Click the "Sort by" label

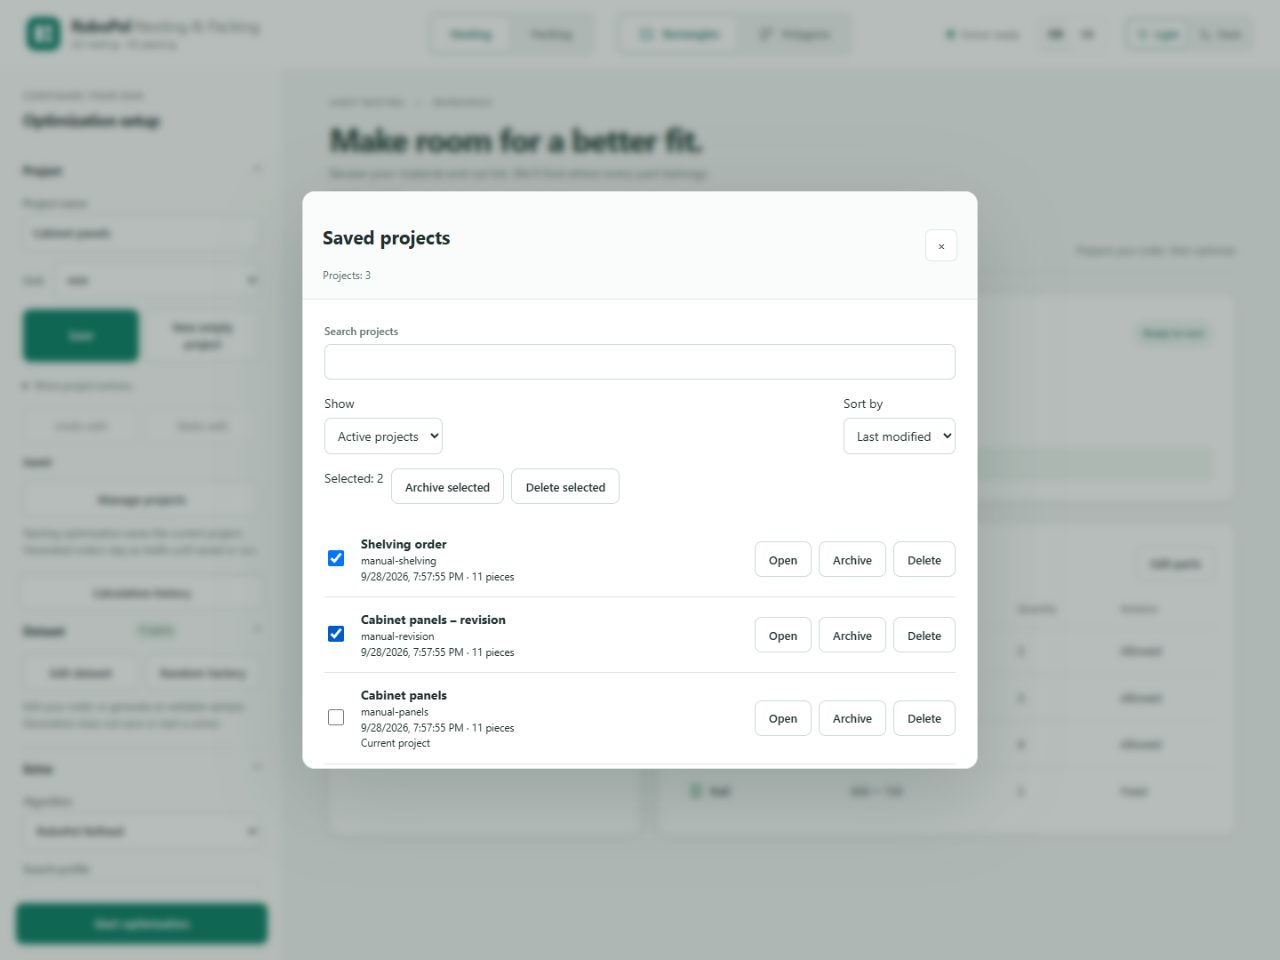click(863, 404)
